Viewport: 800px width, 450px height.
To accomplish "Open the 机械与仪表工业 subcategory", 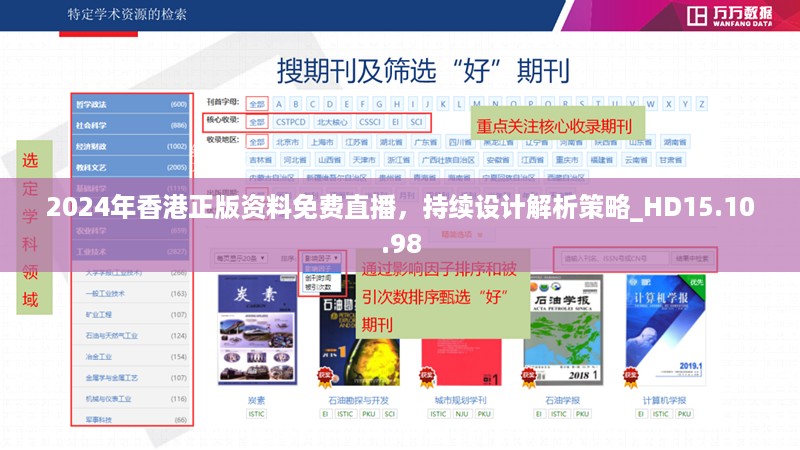I will 108,398.
